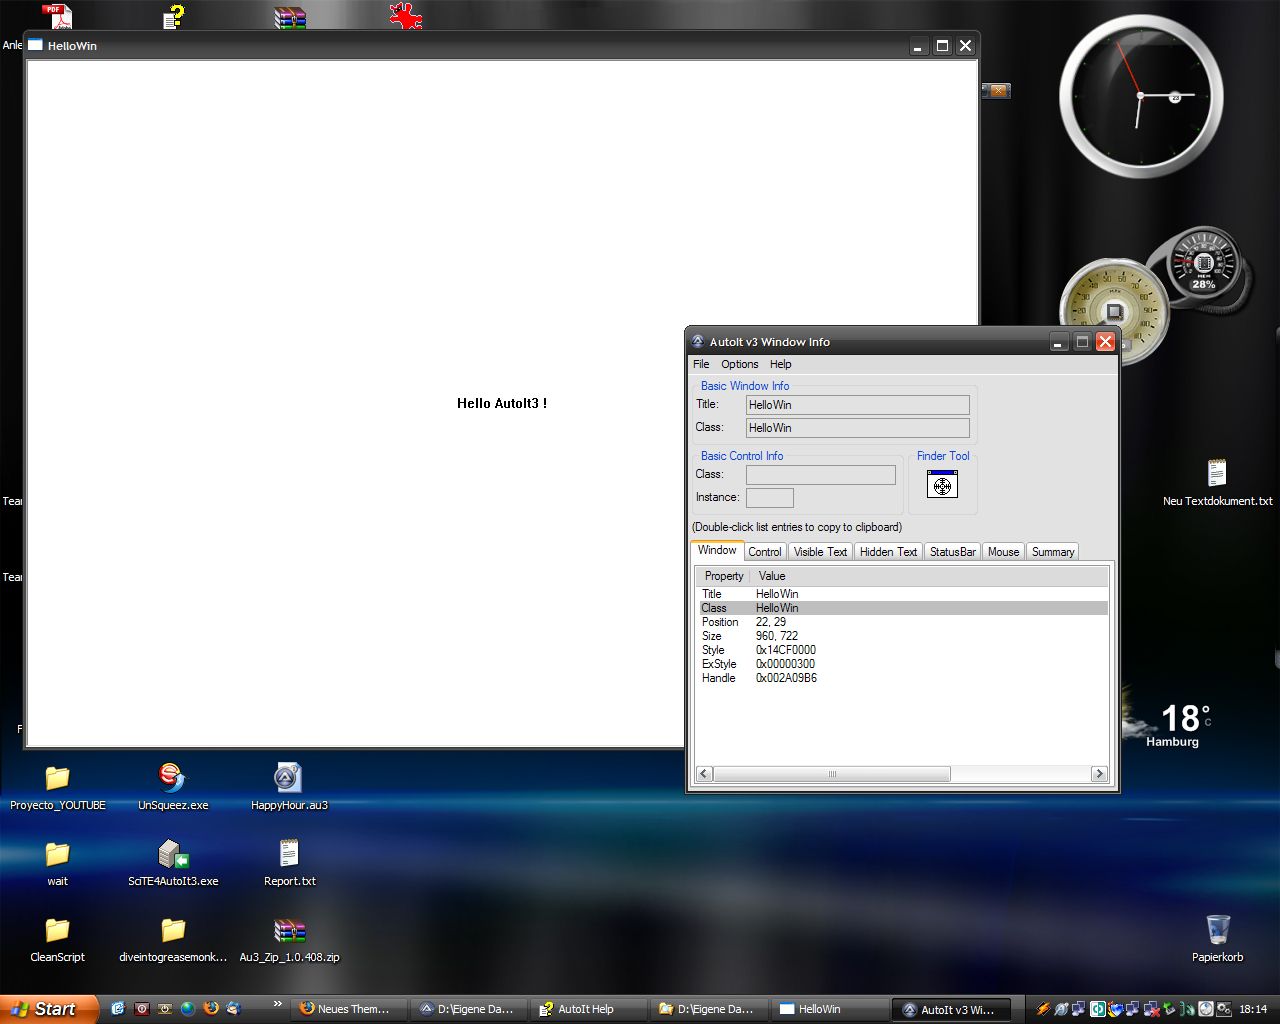Image resolution: width=1280 pixels, height=1024 pixels.
Task: Open the Report.txt desktop file
Action: click(289, 854)
